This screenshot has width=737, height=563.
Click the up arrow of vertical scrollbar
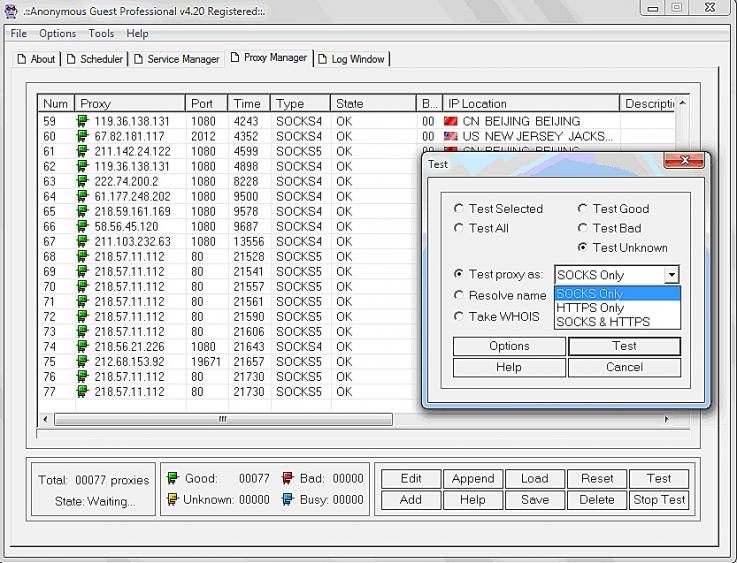(682, 103)
